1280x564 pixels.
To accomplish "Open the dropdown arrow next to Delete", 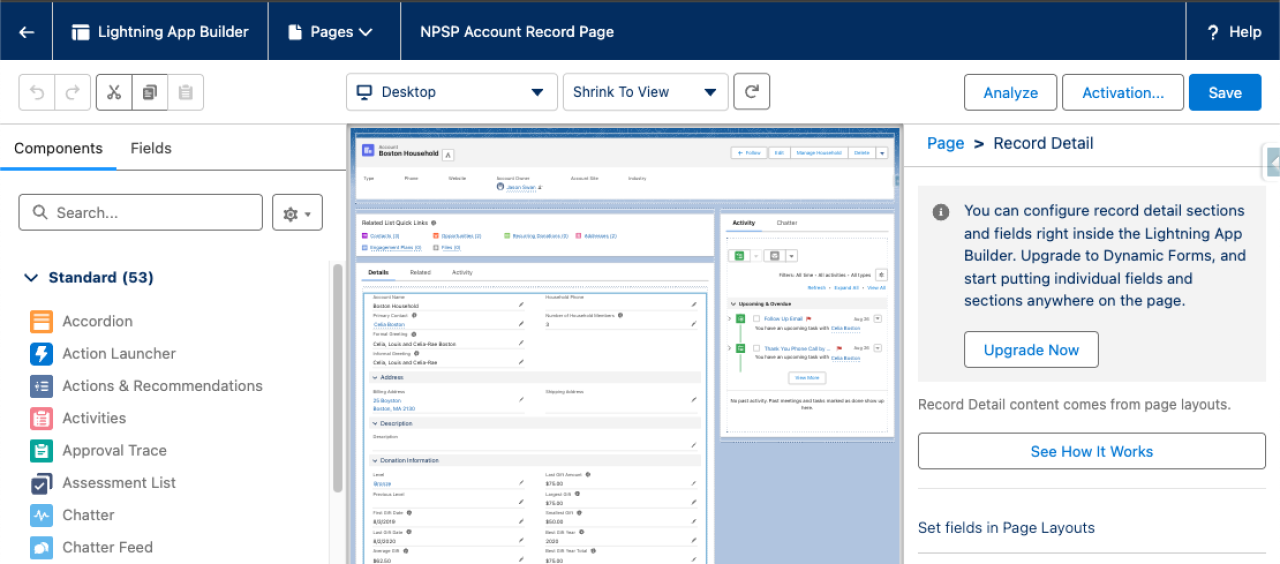I will pyautogui.click(x=882, y=153).
